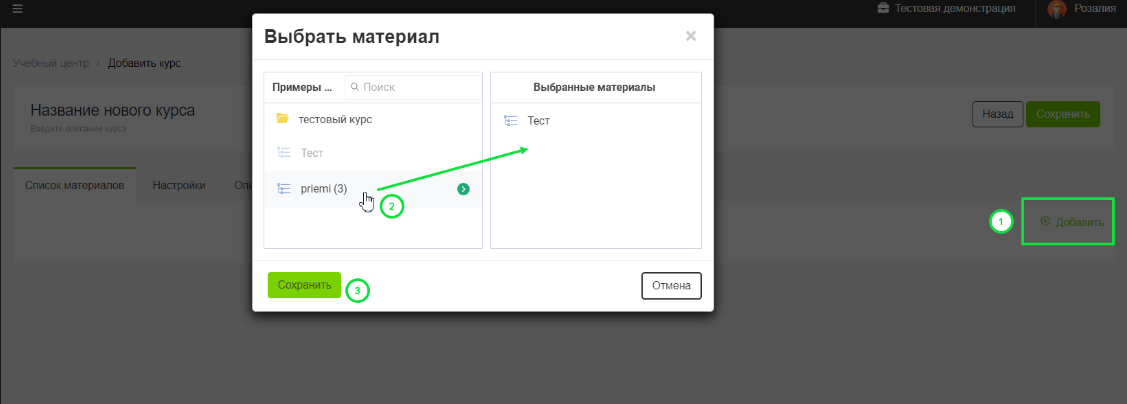Click green arrow to add priemi (3)

point(464,189)
